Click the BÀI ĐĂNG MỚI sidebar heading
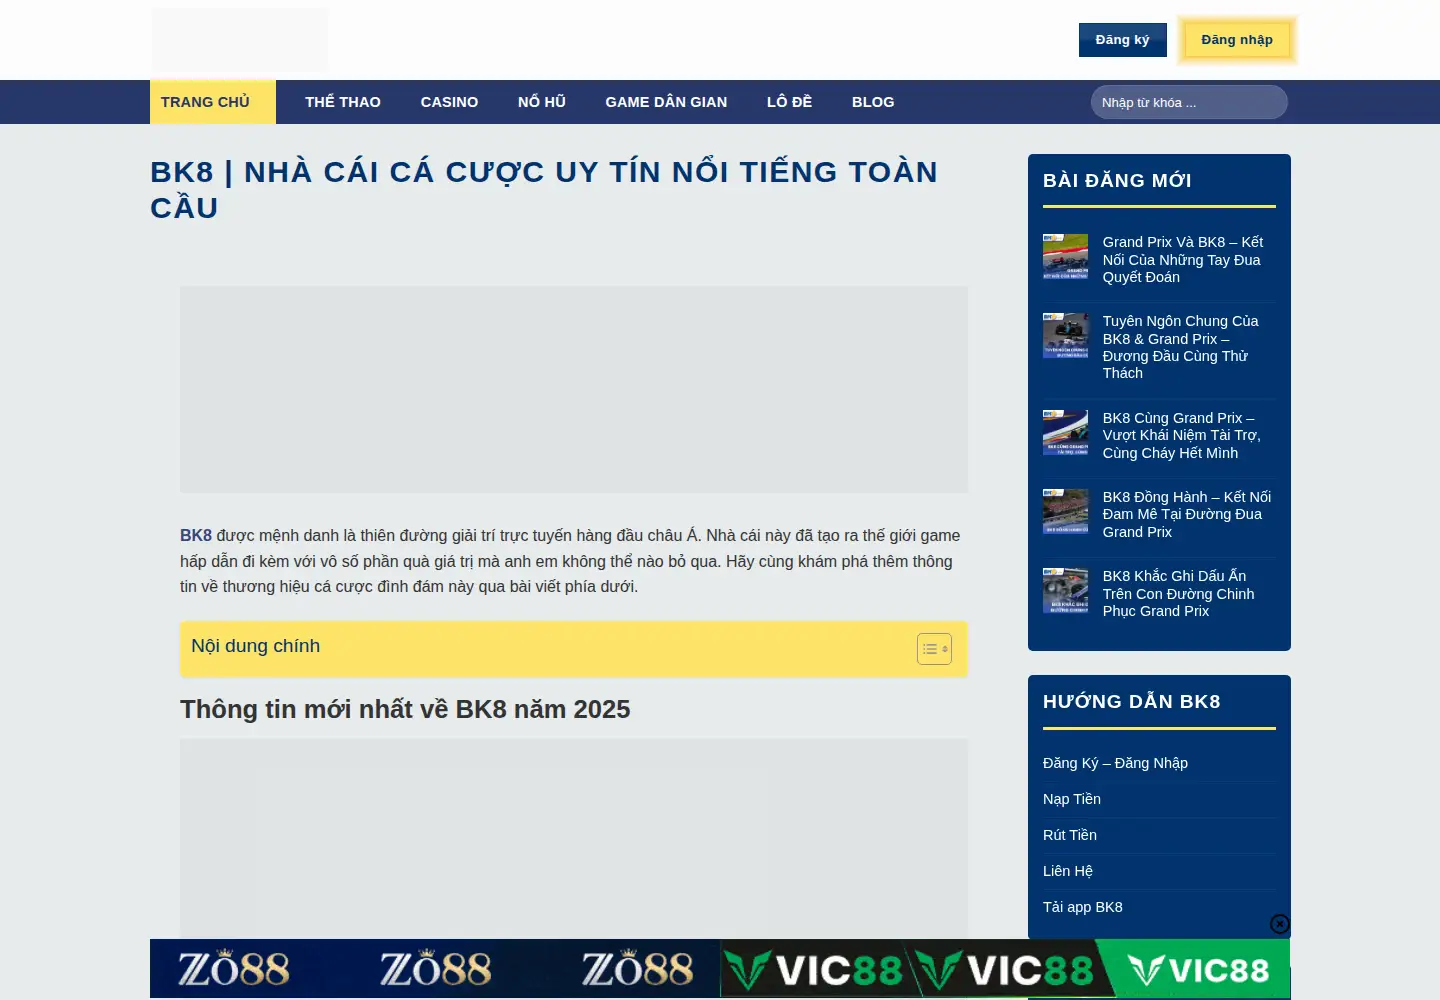1440x1000 pixels. tap(1117, 180)
